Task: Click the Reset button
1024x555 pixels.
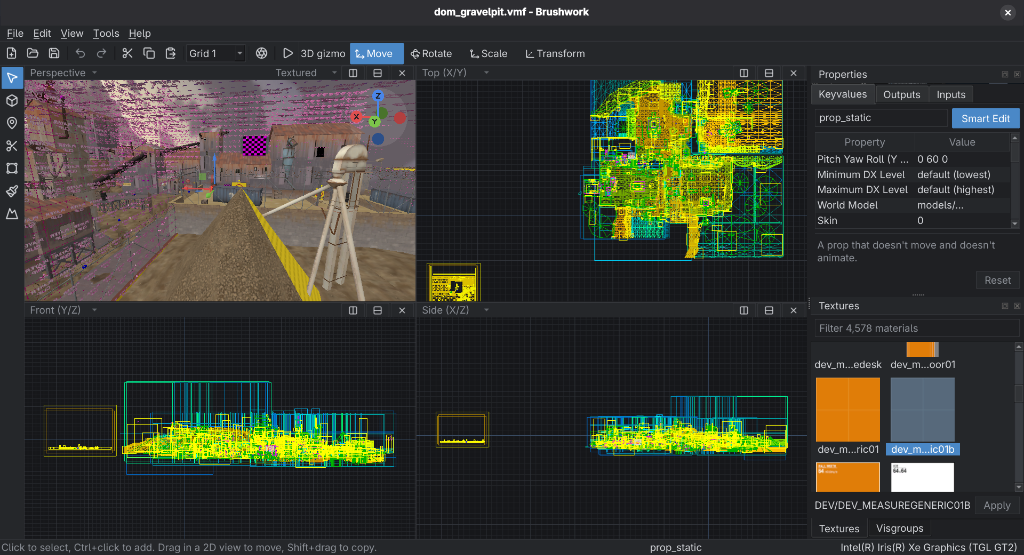Action: point(997,280)
